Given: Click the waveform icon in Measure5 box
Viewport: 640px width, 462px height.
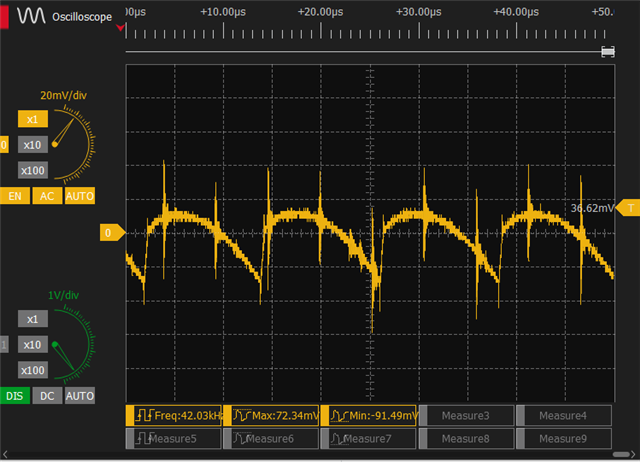Looking at the screenshot, I should (145, 438).
